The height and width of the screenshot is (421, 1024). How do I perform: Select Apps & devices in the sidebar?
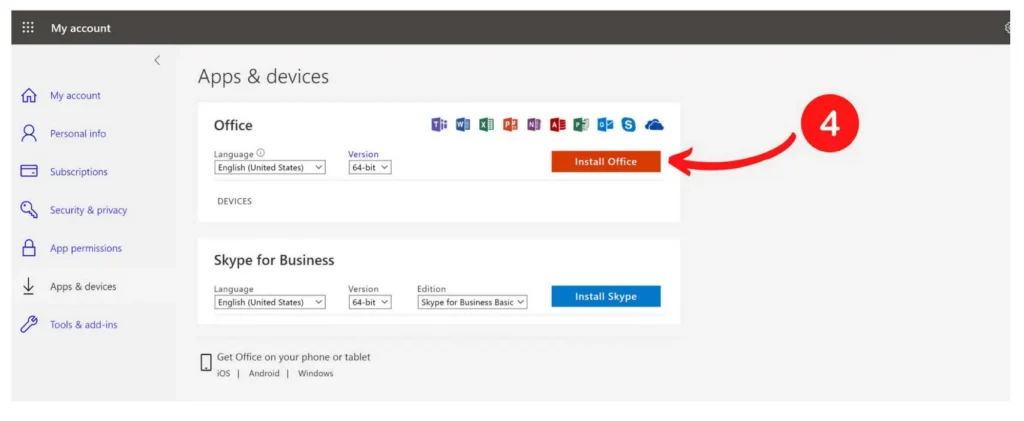(83, 287)
